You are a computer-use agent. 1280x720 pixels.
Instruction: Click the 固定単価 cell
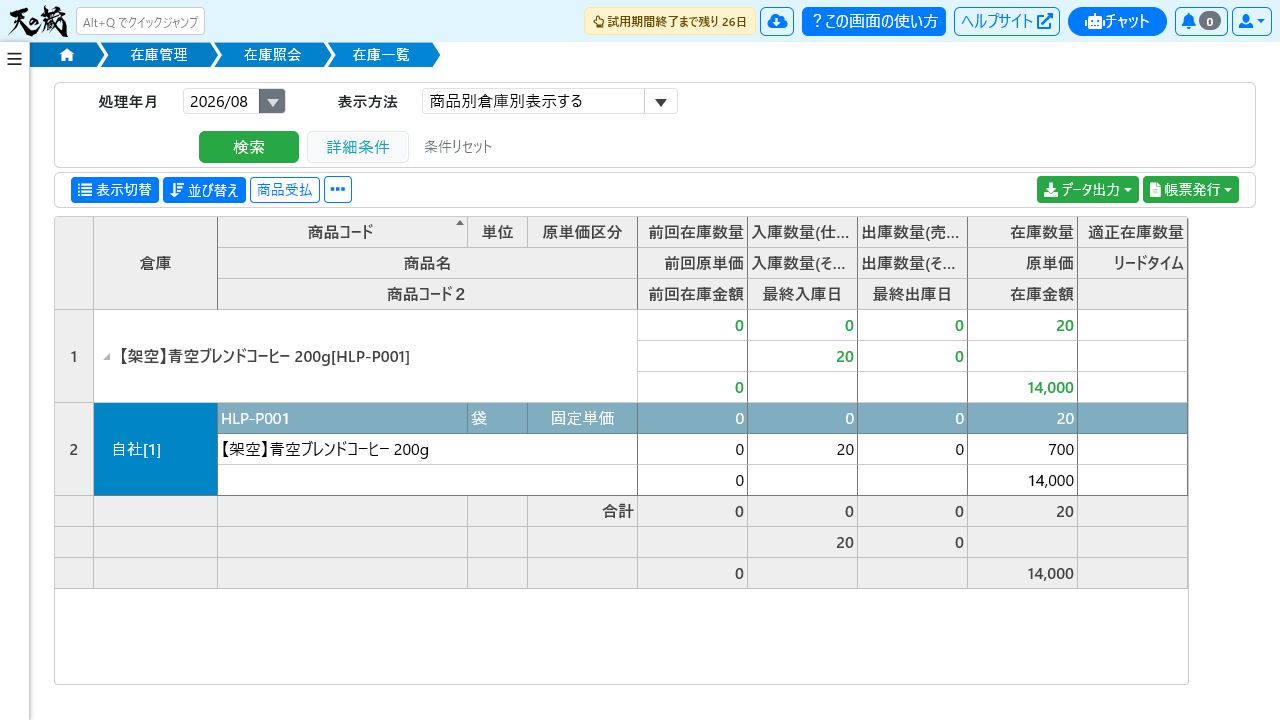coord(582,418)
